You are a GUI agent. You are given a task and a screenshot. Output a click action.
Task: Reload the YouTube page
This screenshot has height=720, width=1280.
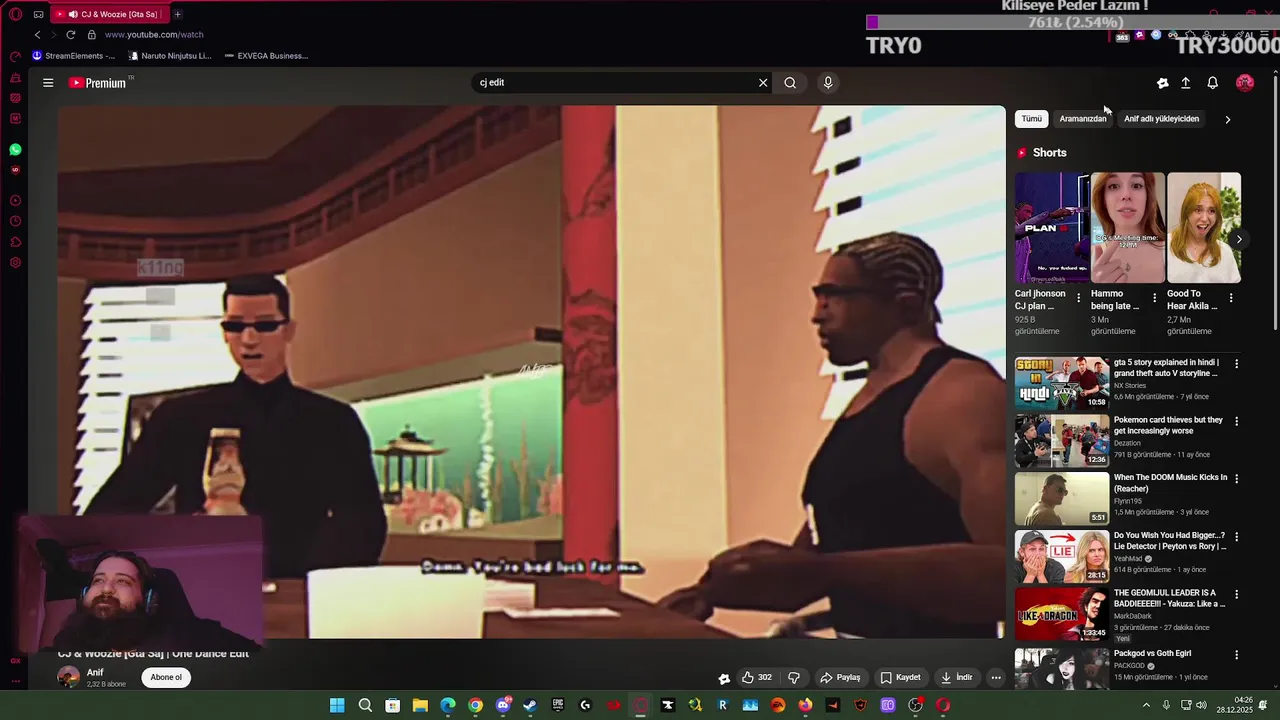point(70,34)
